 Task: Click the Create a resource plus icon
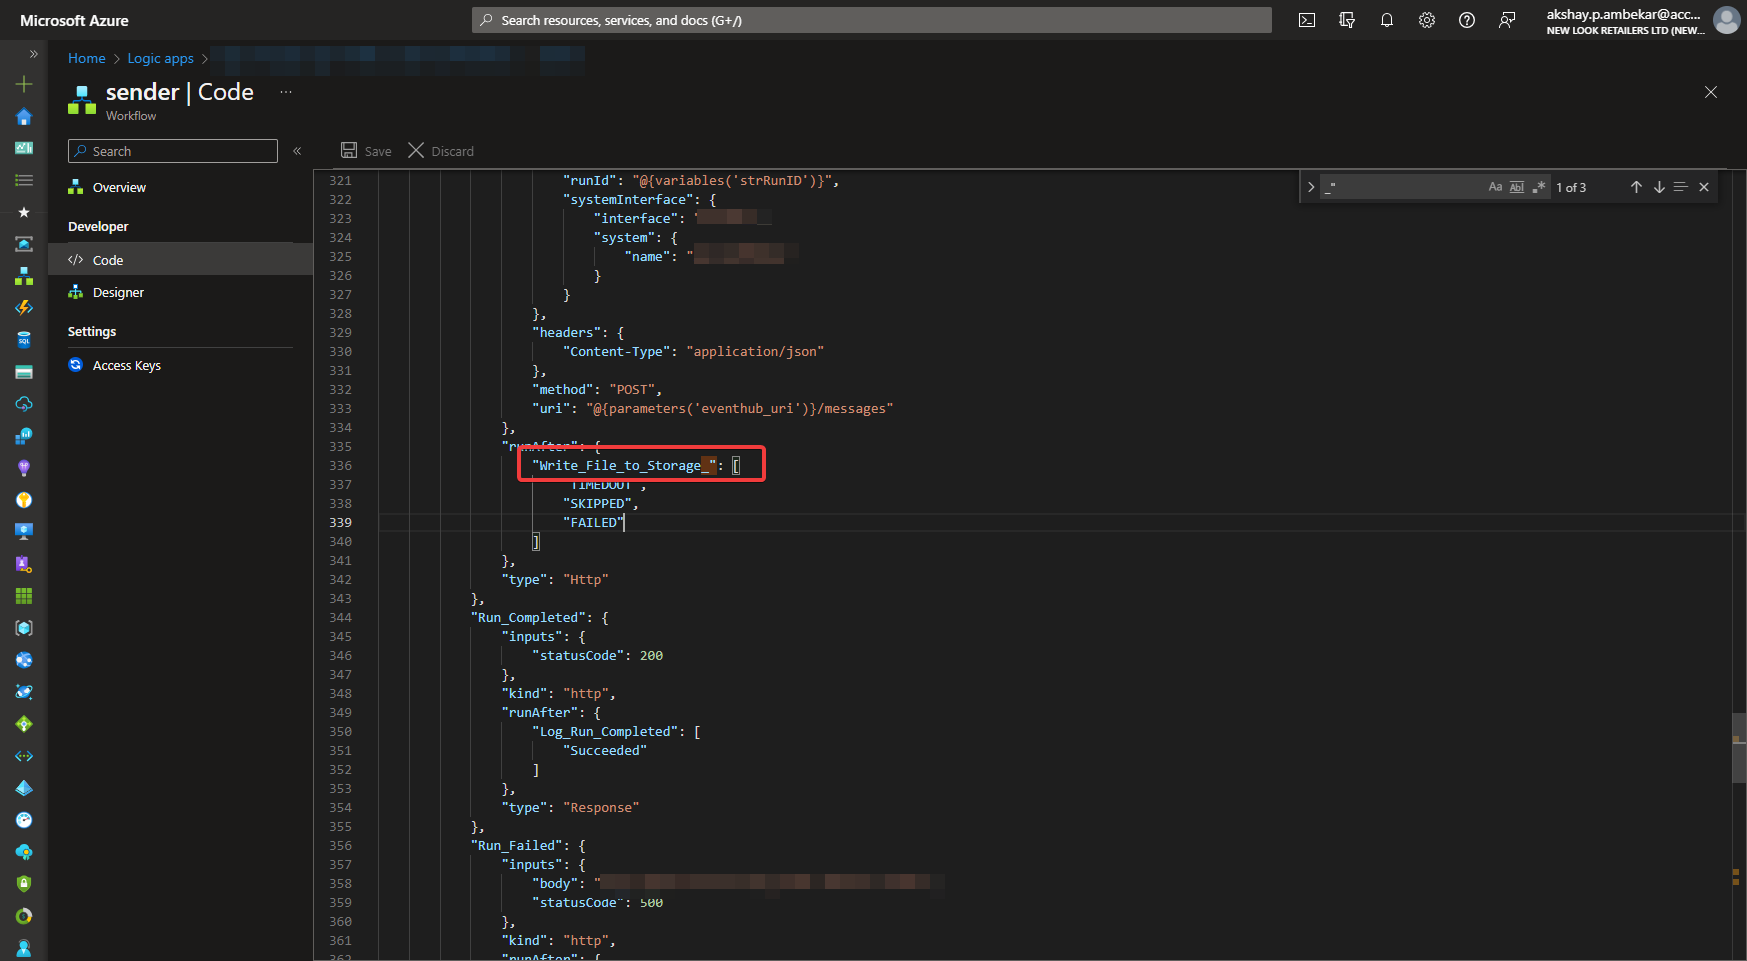click(x=23, y=84)
